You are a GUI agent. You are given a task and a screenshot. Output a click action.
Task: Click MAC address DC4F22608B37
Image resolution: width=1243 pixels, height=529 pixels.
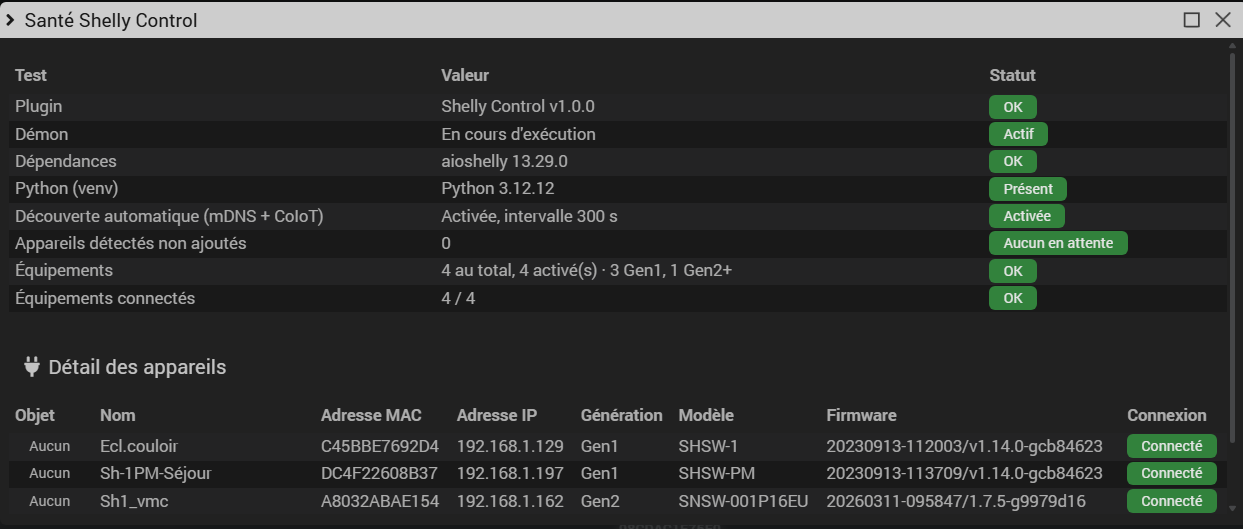click(x=379, y=473)
